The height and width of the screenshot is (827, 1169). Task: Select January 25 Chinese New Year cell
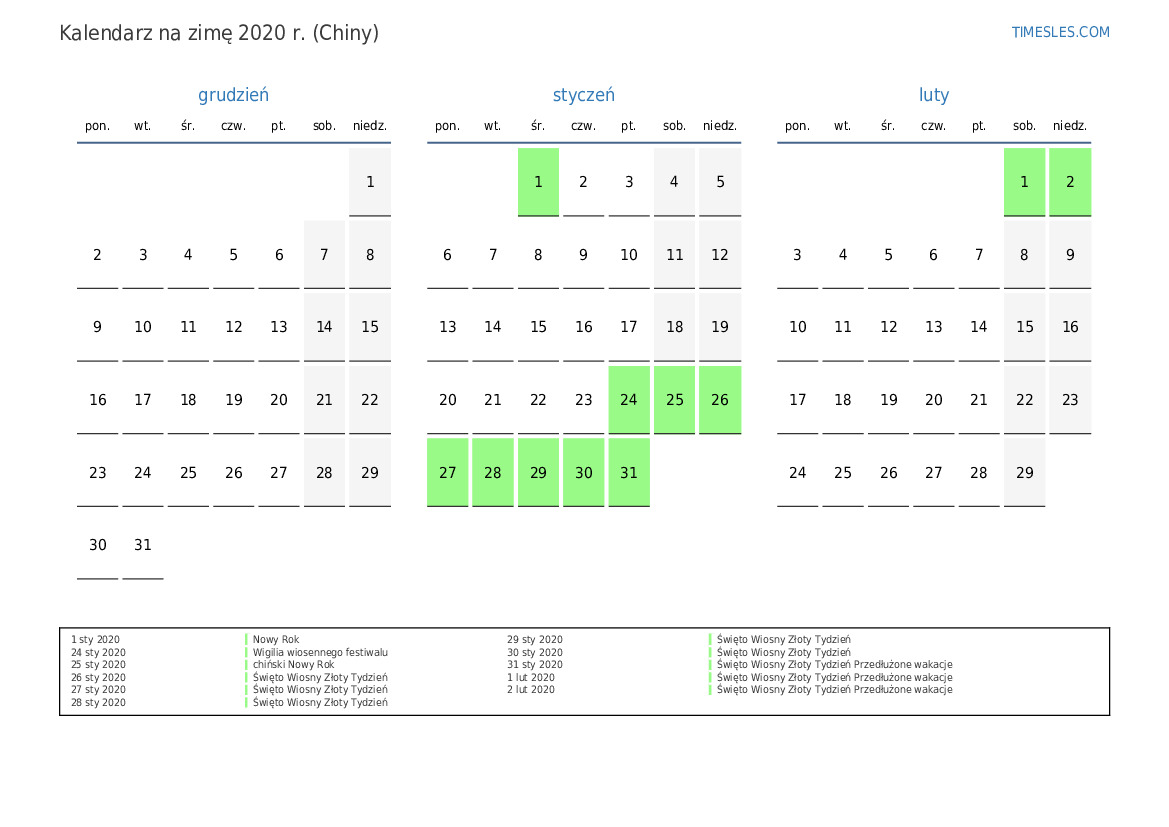pos(674,400)
